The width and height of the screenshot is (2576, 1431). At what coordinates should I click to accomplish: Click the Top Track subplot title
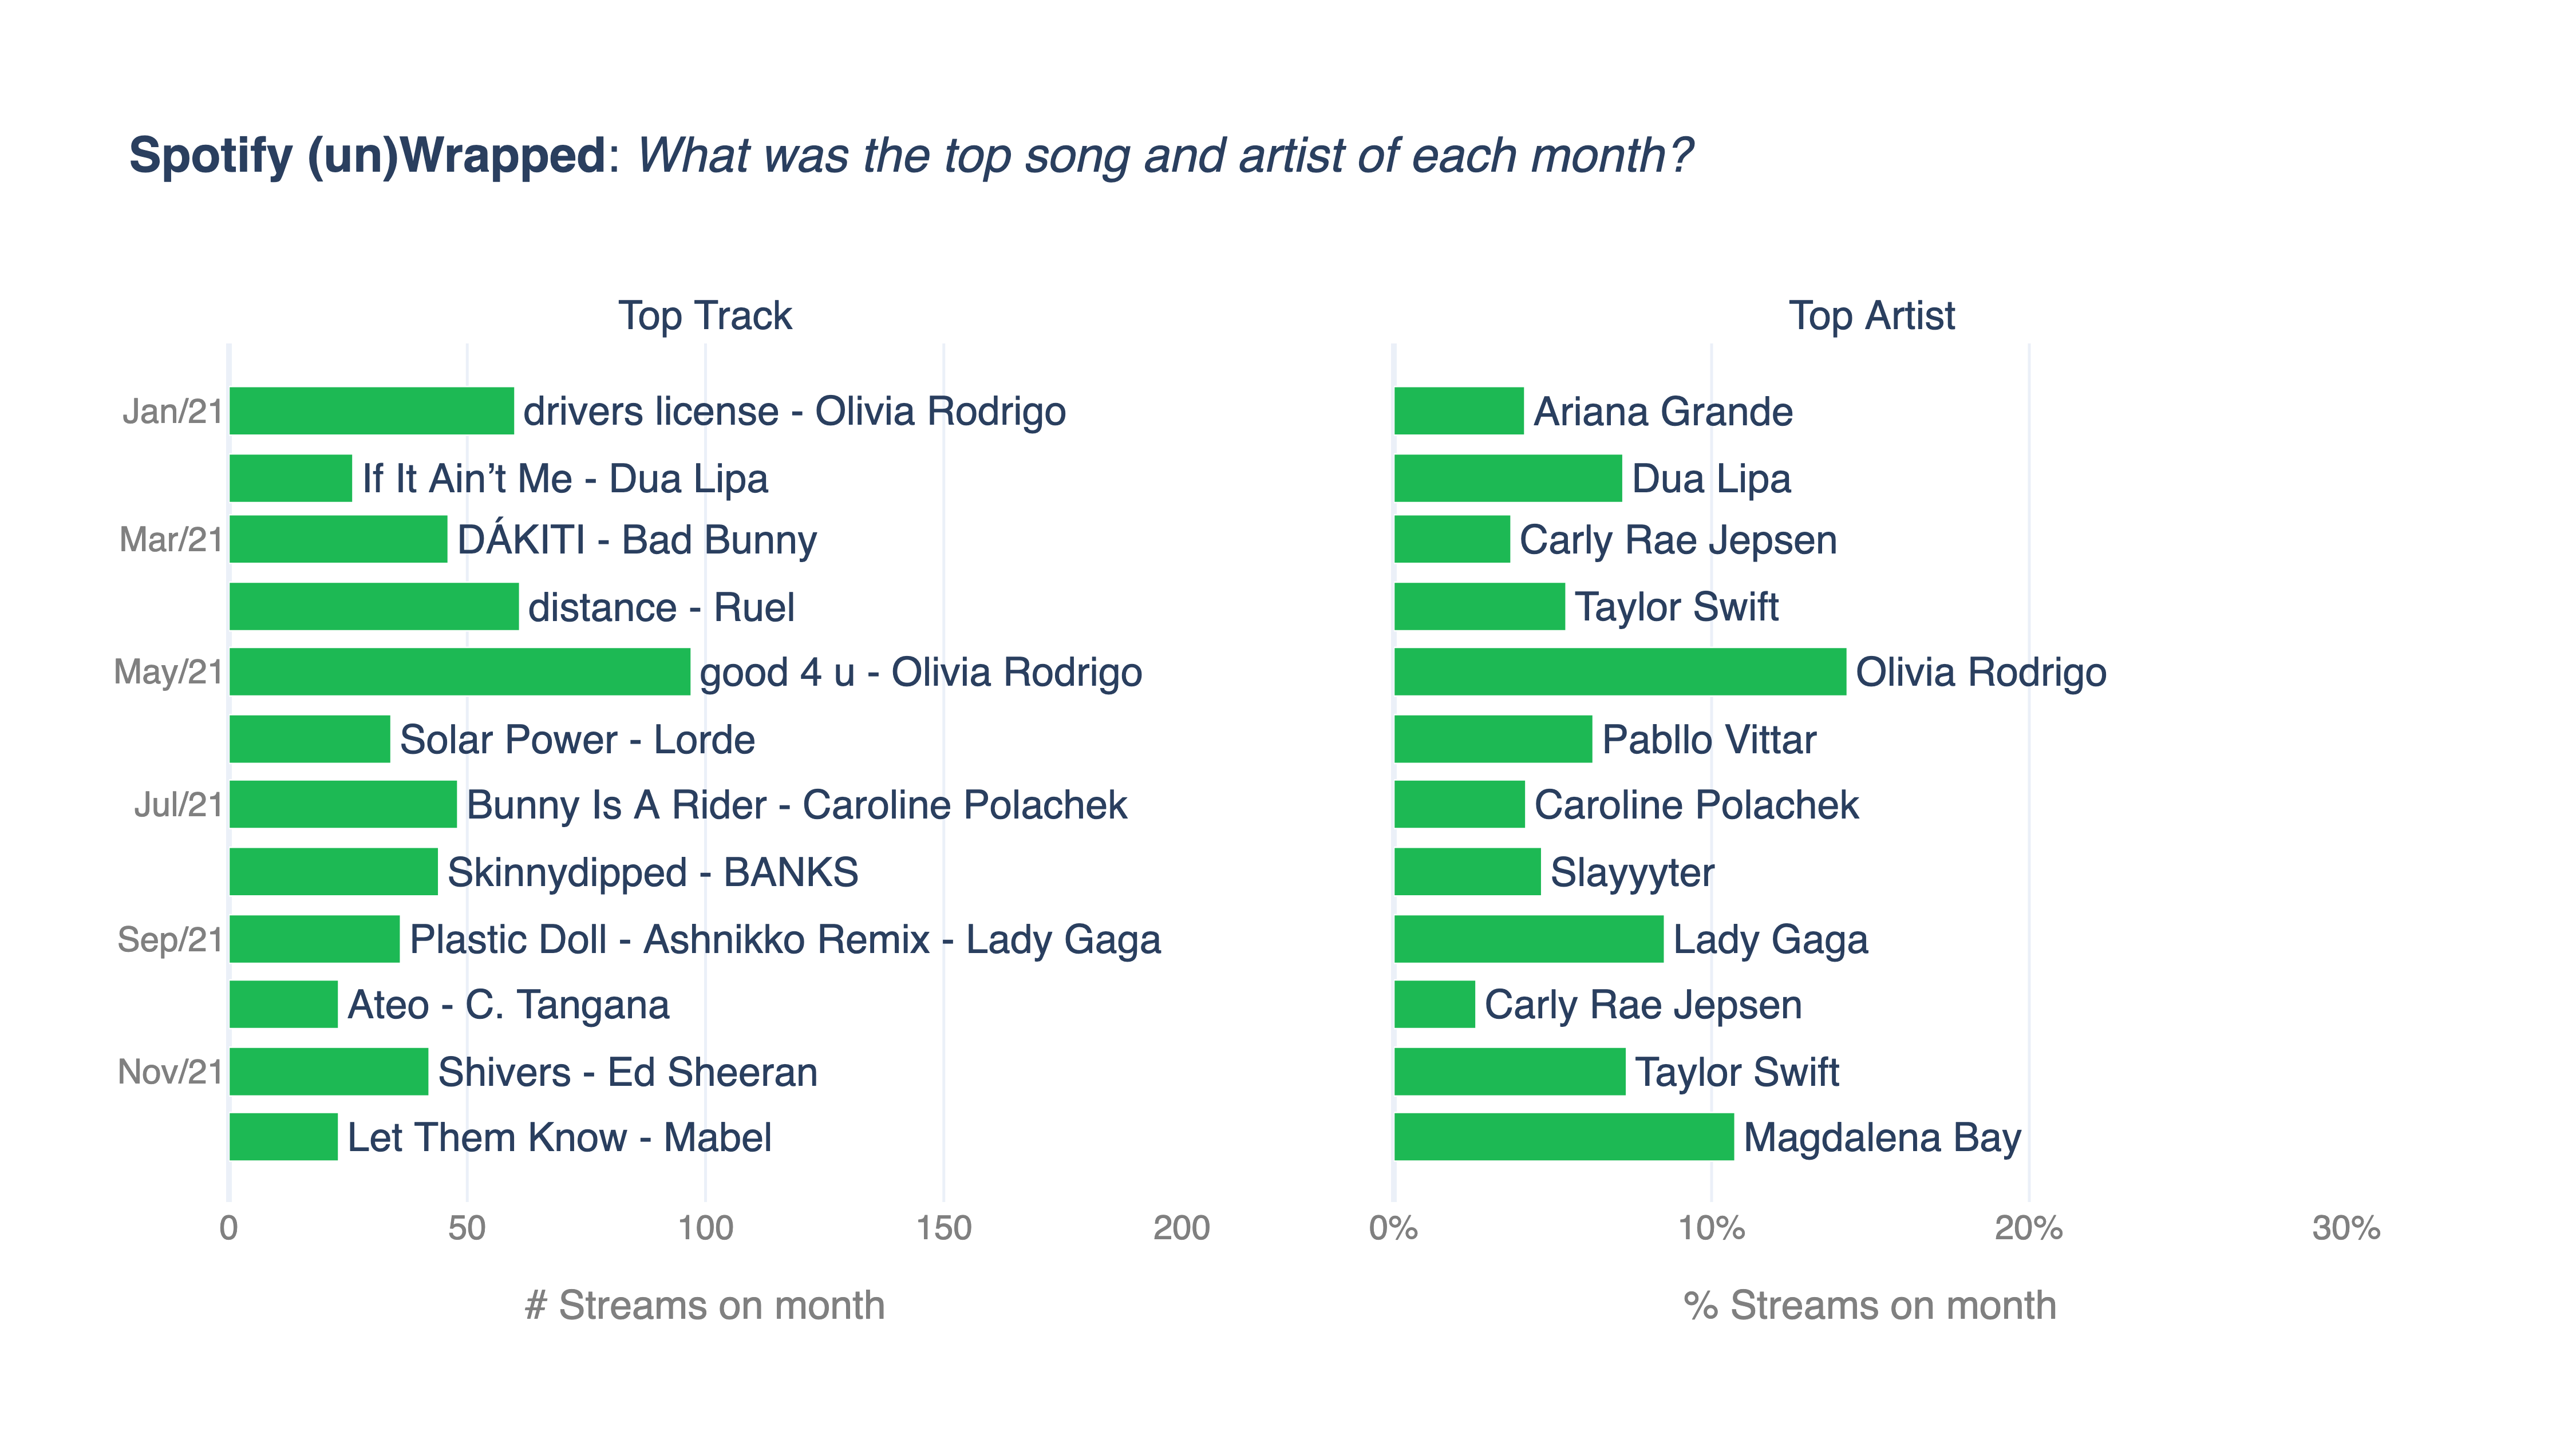tap(705, 316)
